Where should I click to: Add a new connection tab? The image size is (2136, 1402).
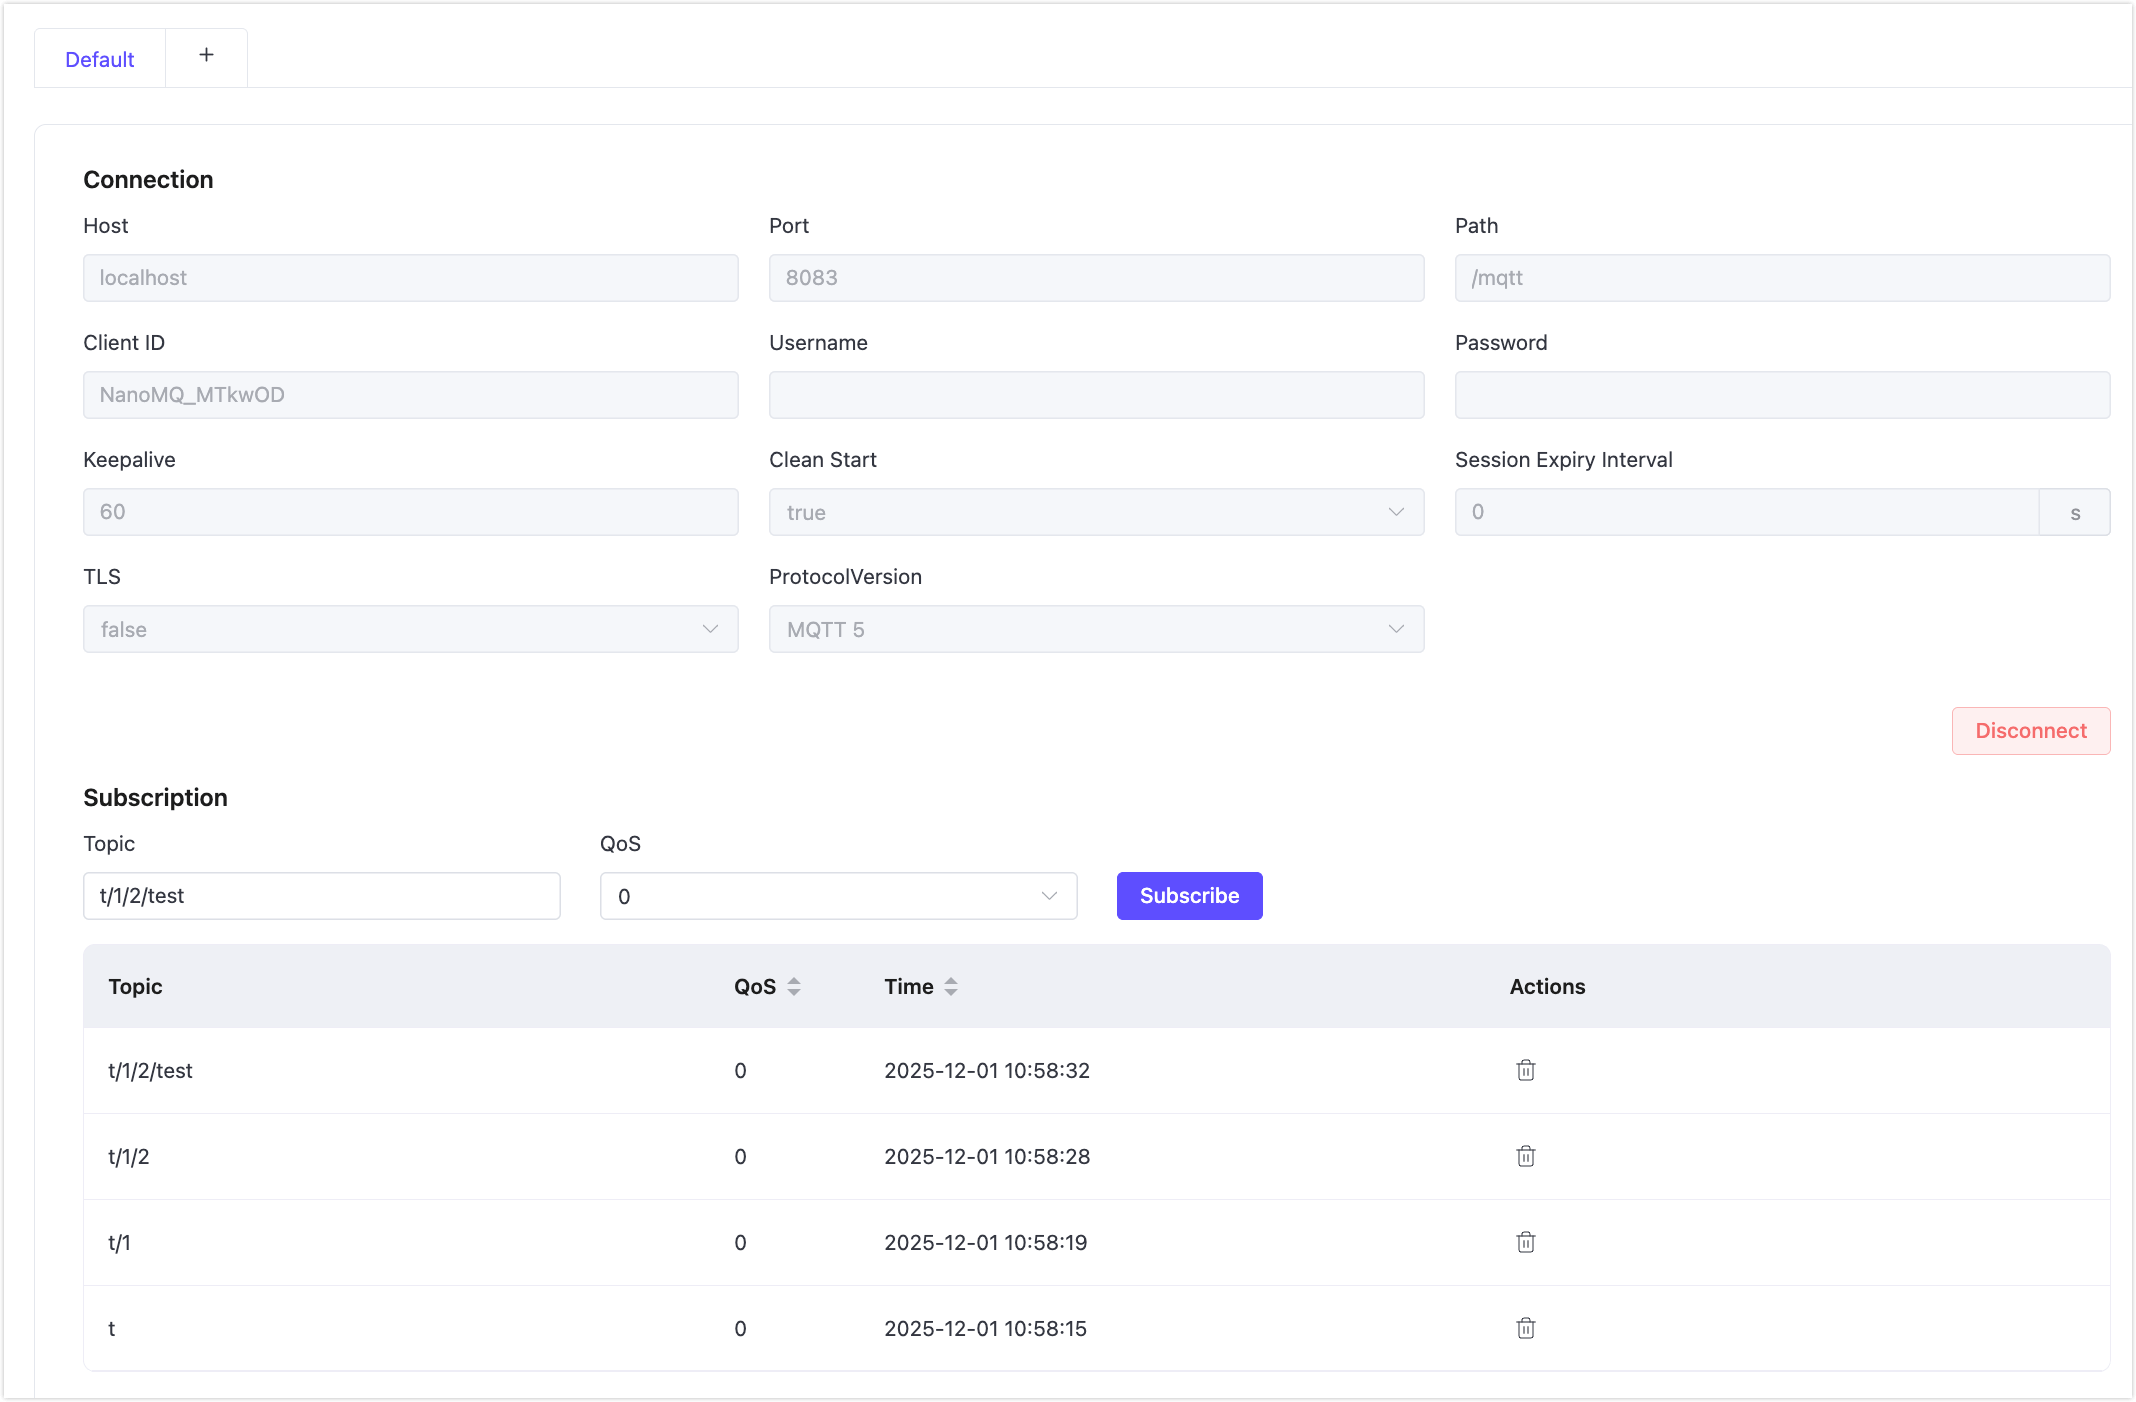206,56
